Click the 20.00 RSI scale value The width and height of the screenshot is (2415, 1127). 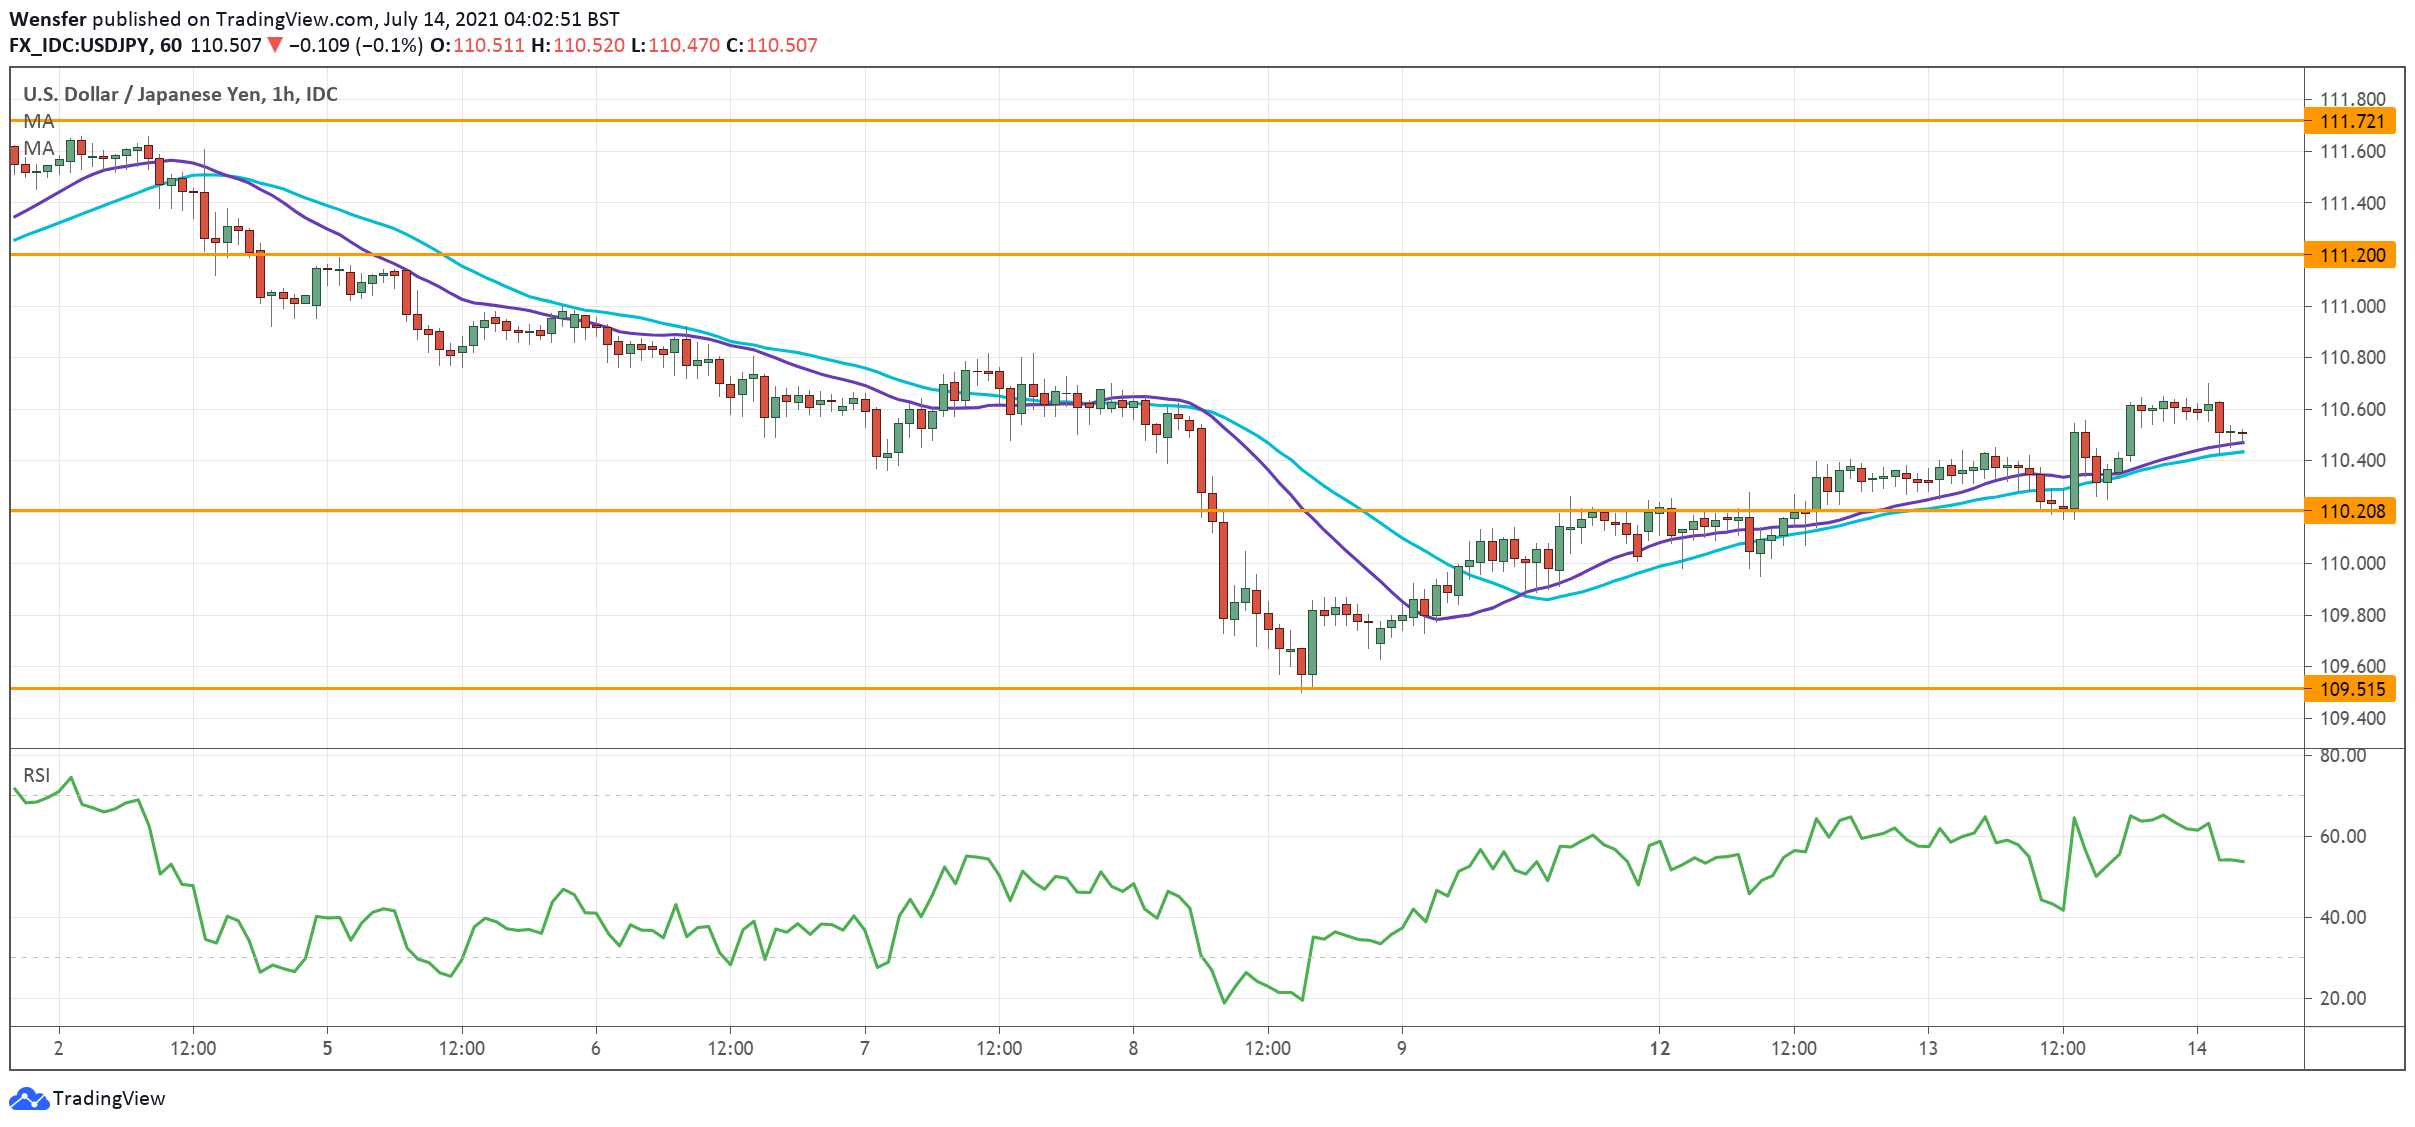[2342, 999]
